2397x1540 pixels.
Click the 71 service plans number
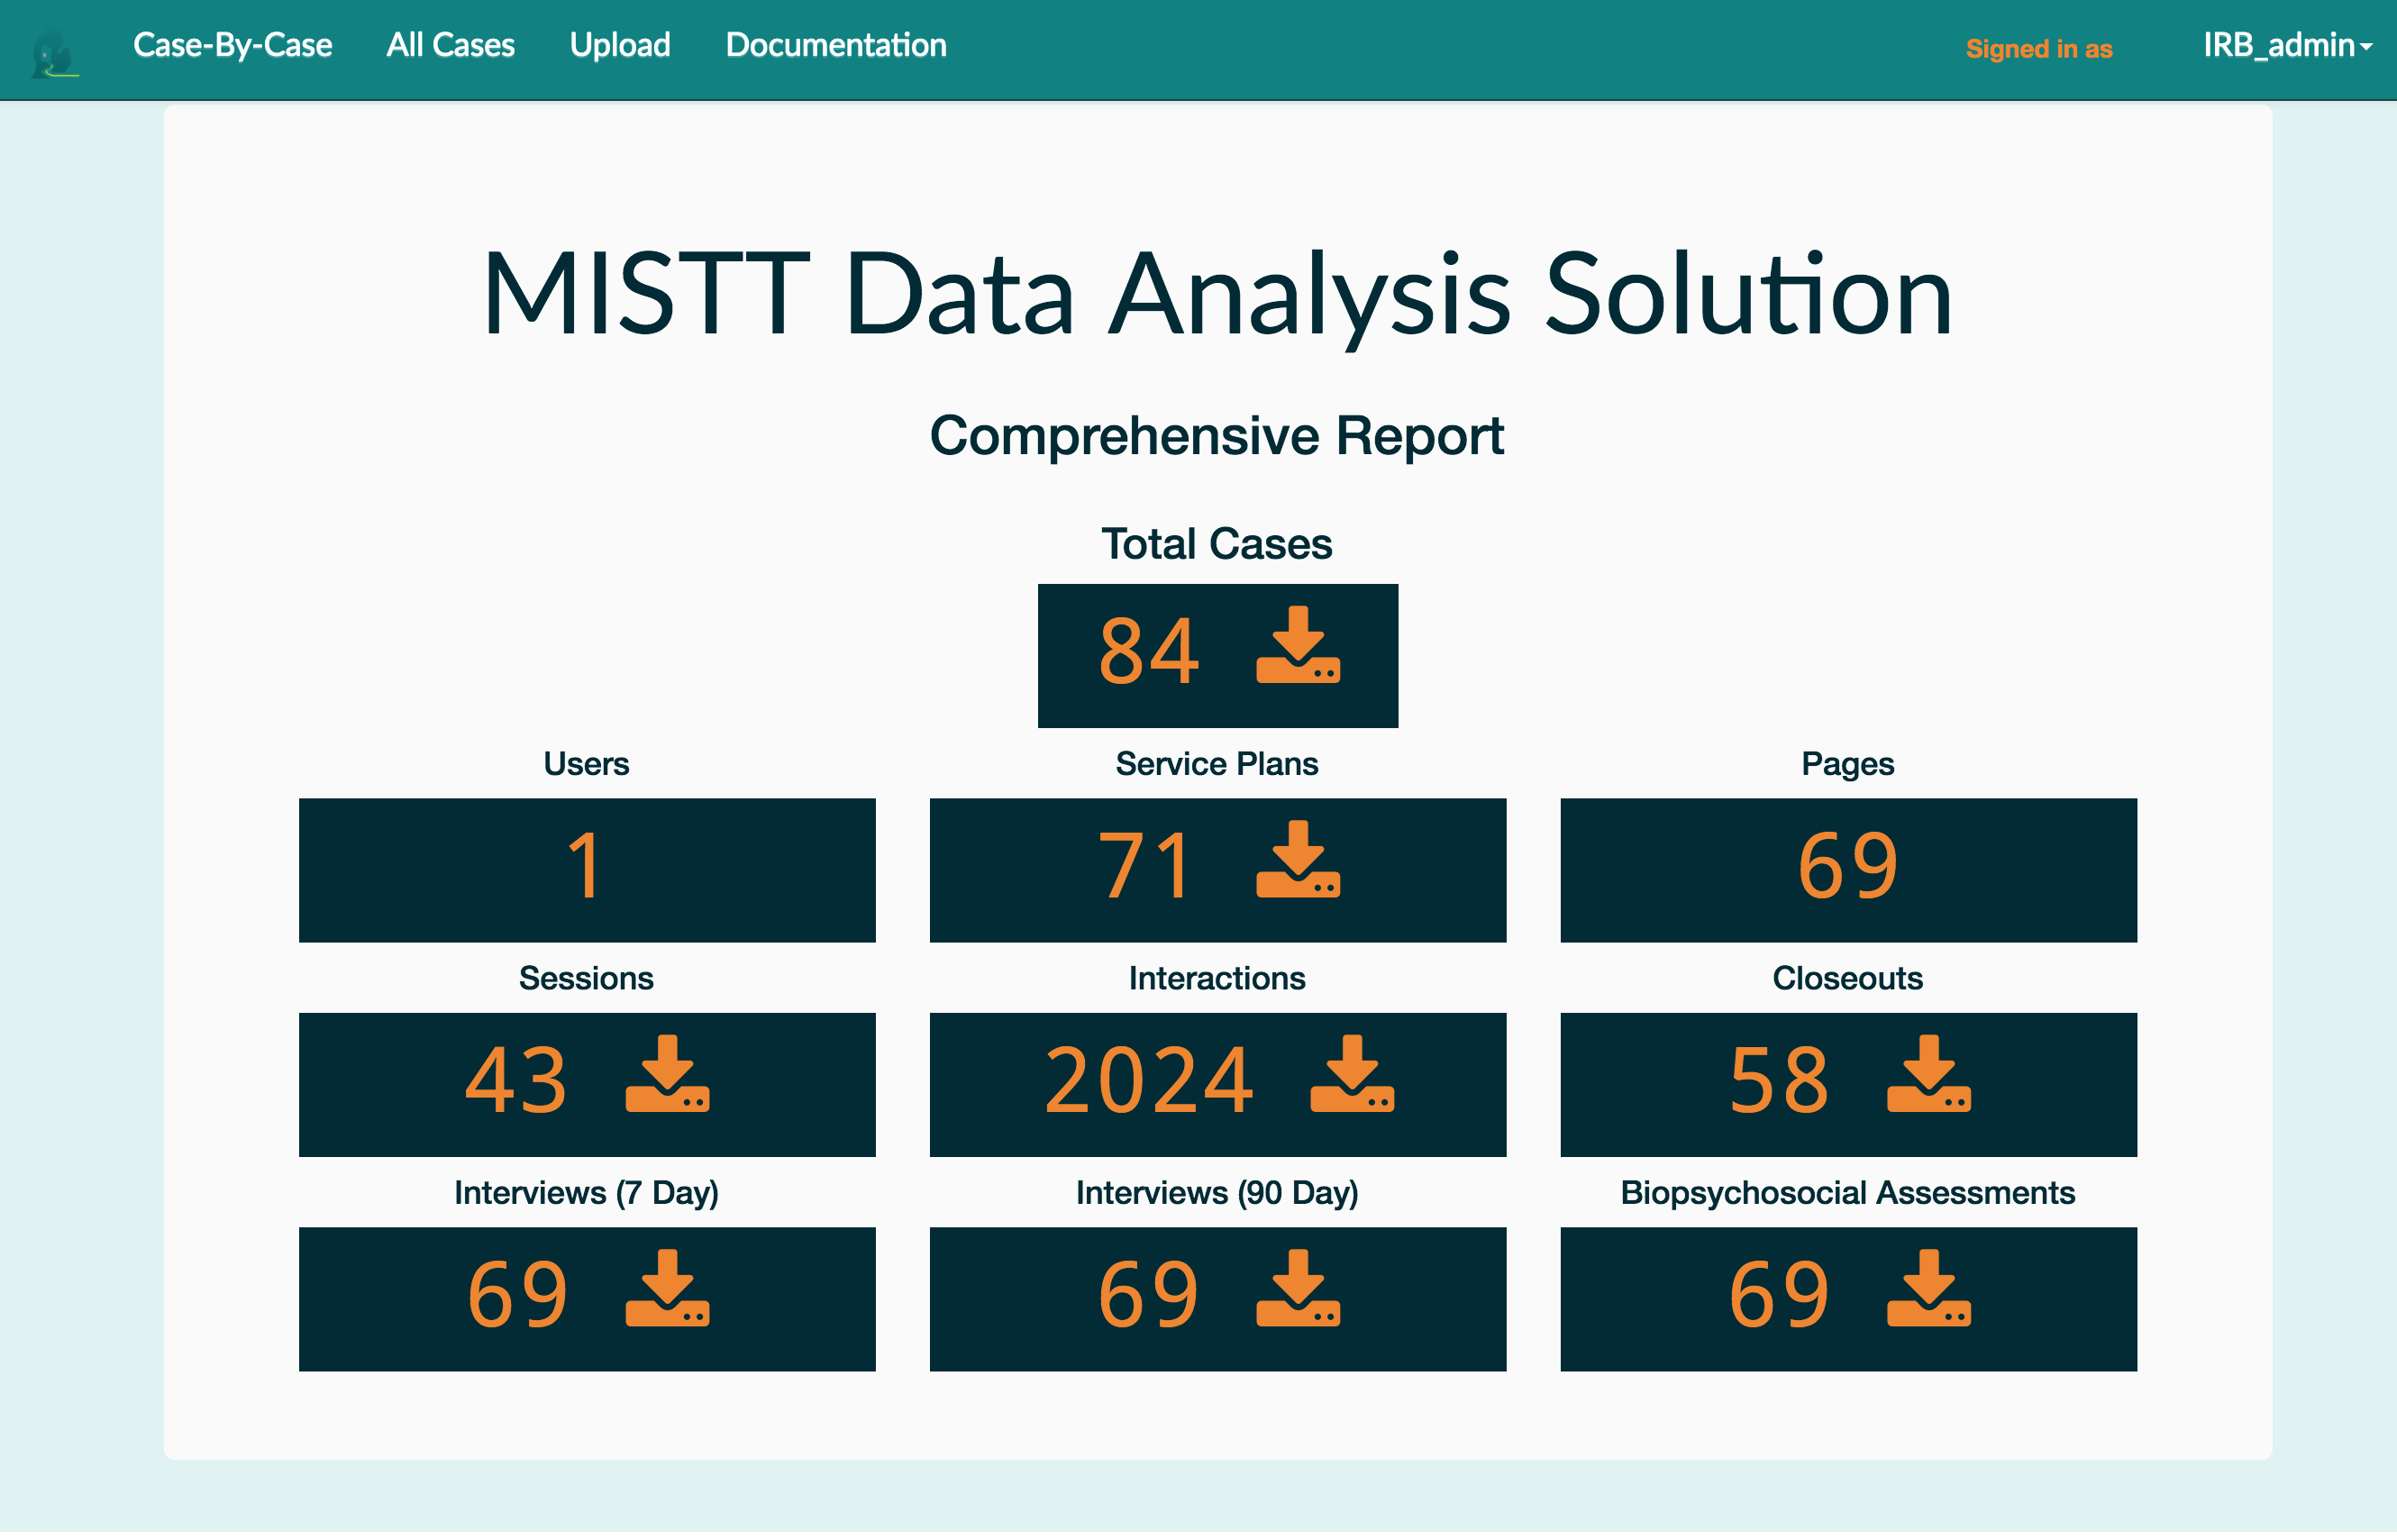pyautogui.click(x=1146, y=867)
